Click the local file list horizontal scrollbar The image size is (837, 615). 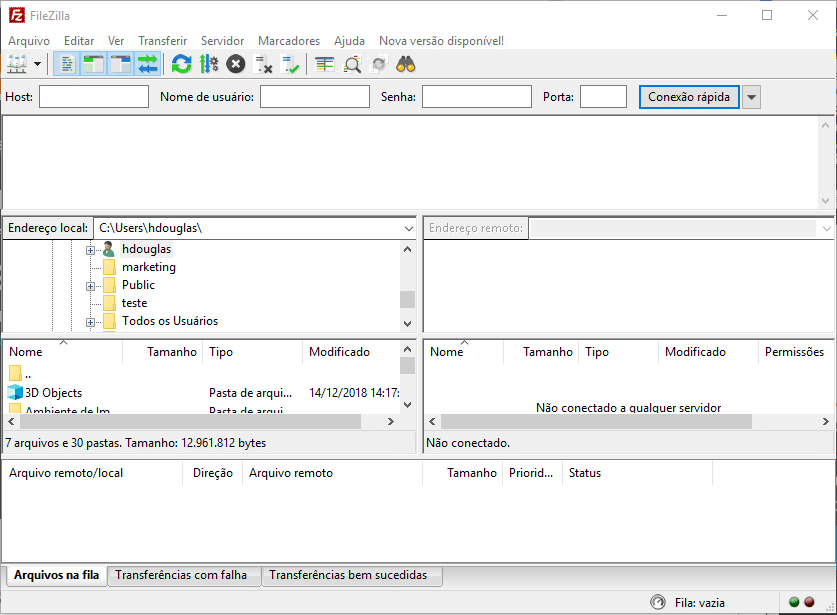(x=200, y=422)
